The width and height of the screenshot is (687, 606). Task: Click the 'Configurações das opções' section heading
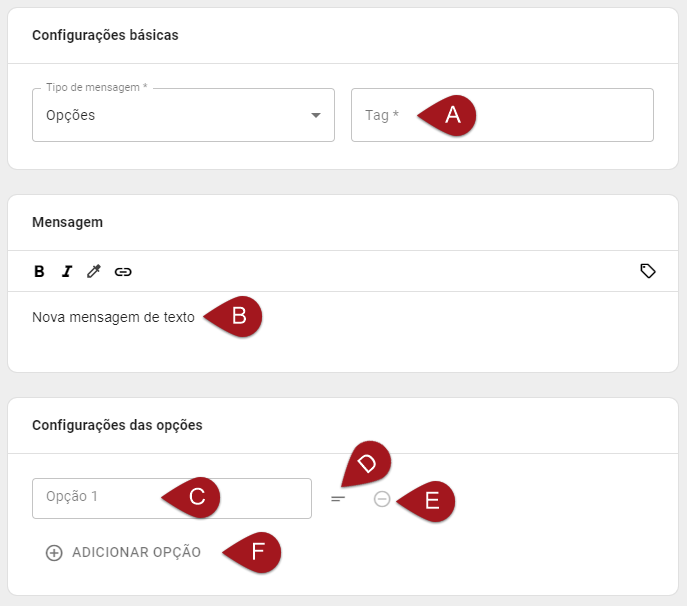[x=117, y=425]
